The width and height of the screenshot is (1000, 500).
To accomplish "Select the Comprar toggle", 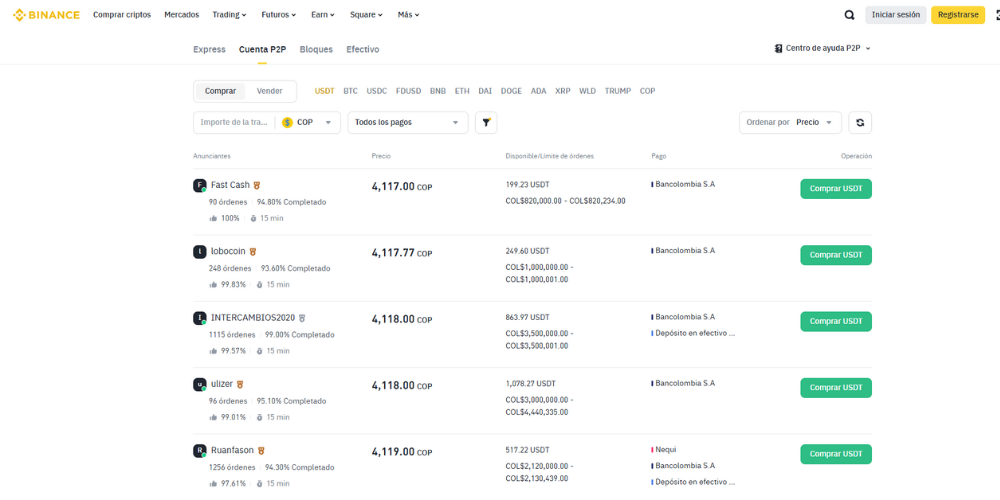I will click(x=220, y=91).
